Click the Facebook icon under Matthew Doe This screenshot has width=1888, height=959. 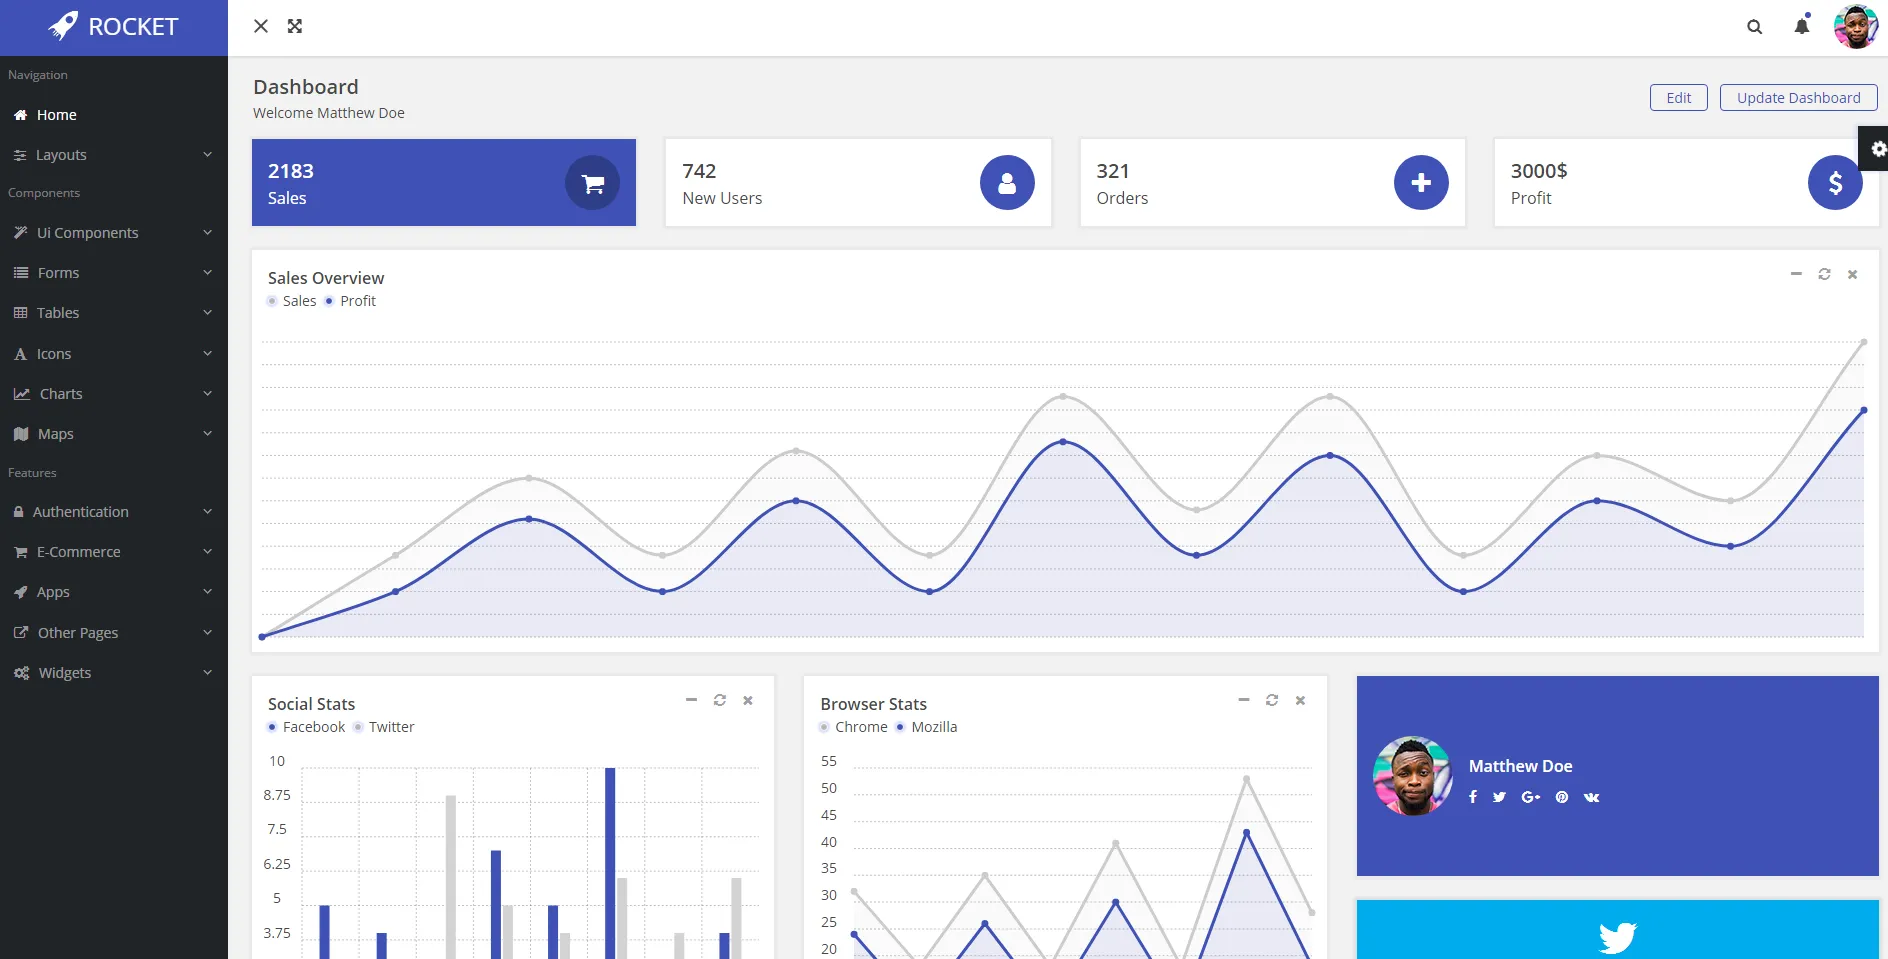pyautogui.click(x=1473, y=797)
